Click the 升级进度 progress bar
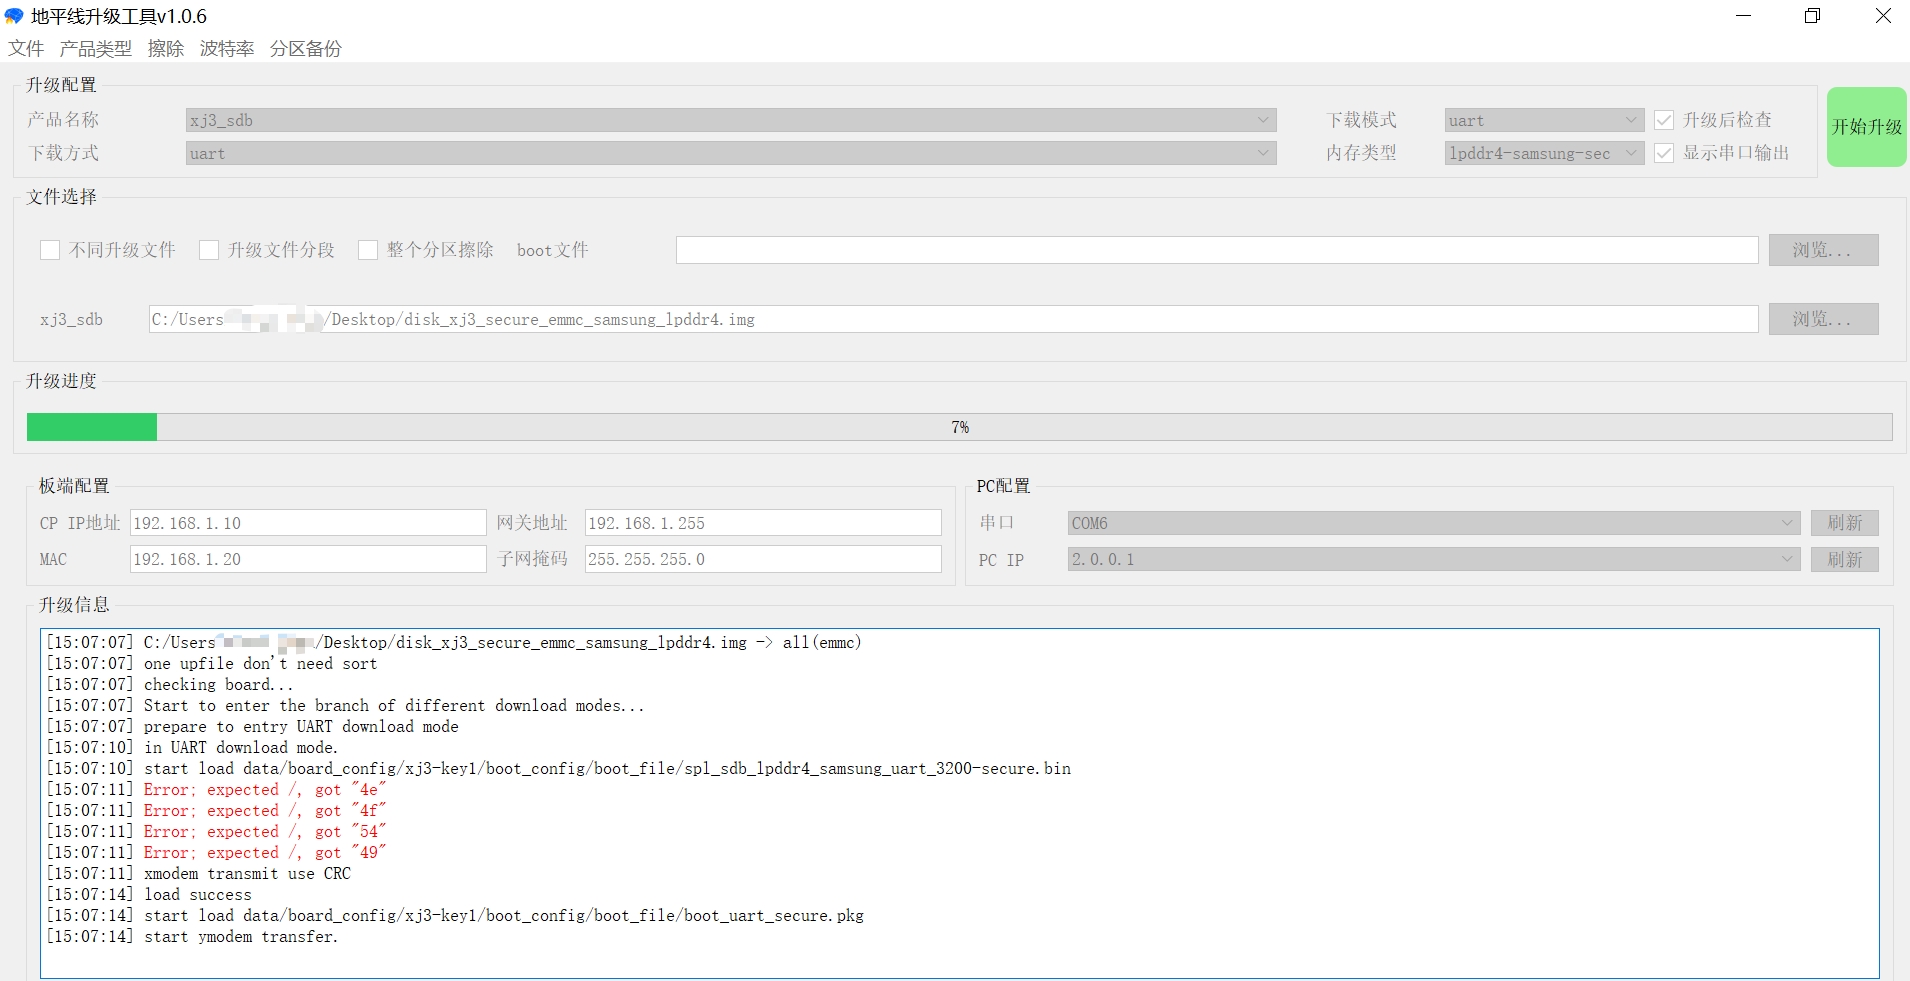This screenshot has width=1910, height=981. (x=958, y=427)
